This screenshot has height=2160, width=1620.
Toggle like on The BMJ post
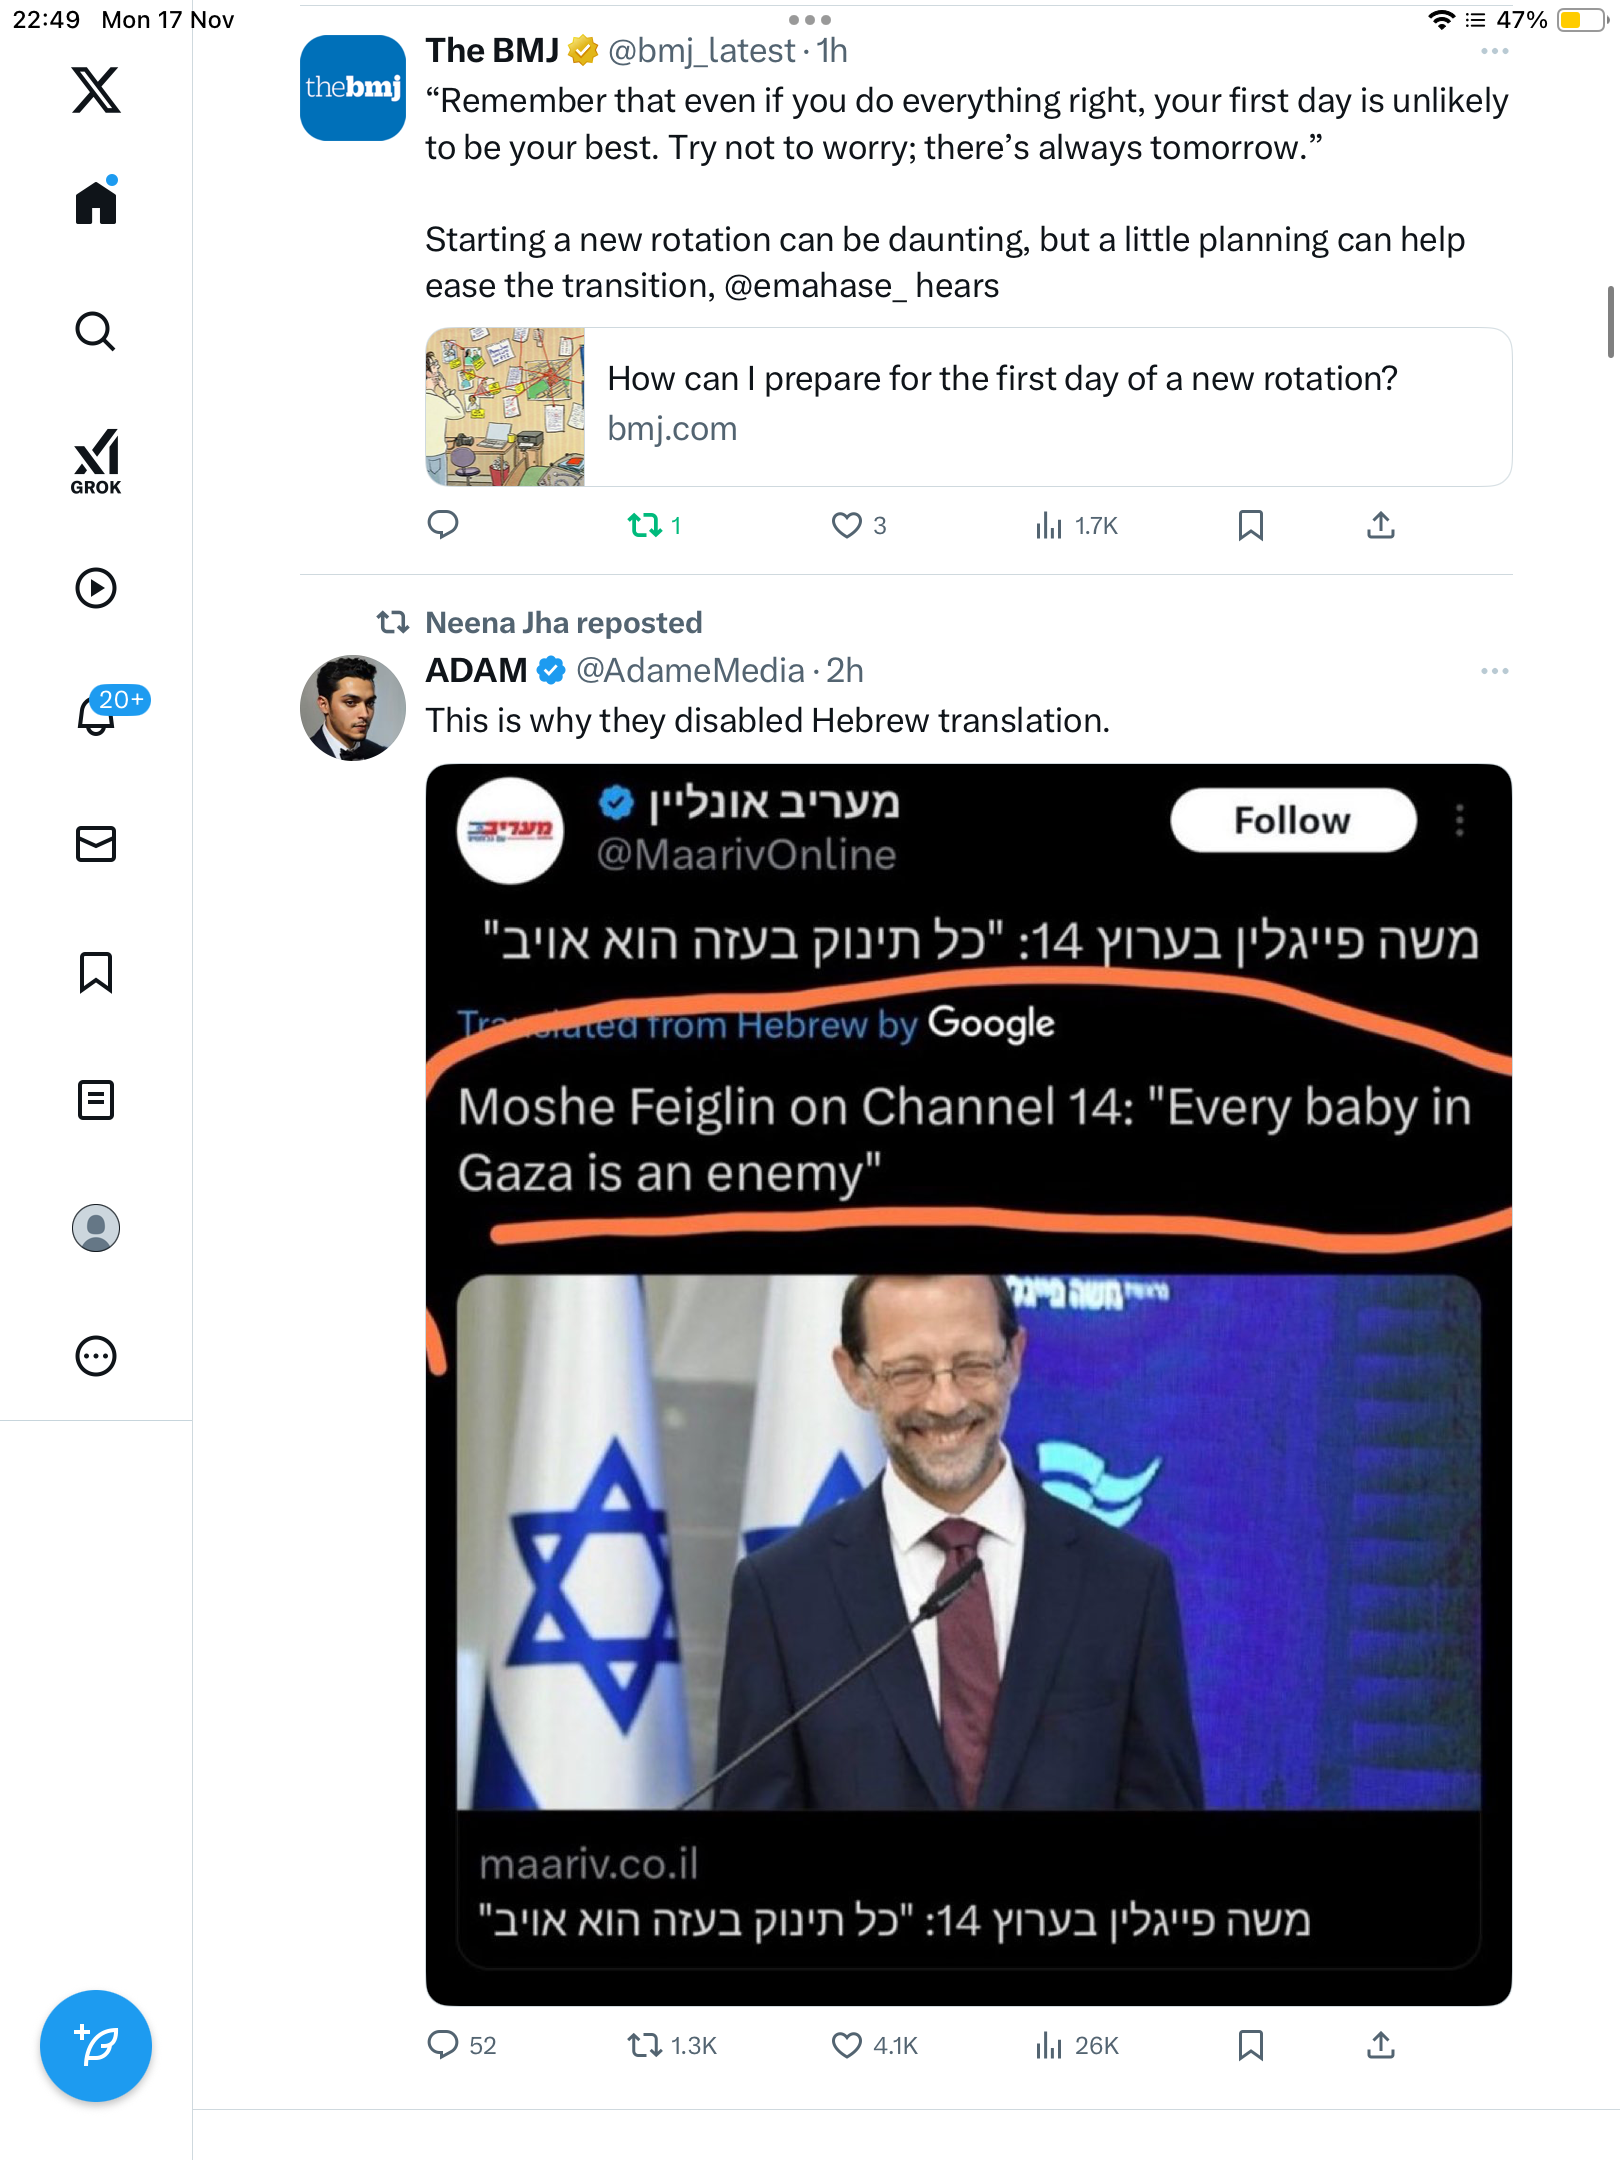(x=847, y=525)
